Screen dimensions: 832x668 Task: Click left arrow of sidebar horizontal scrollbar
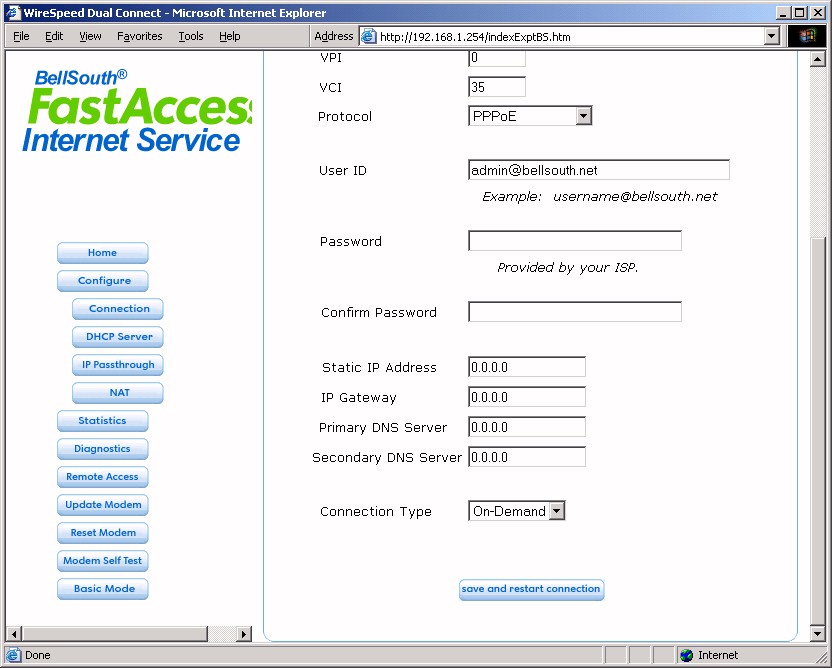click(x=14, y=634)
